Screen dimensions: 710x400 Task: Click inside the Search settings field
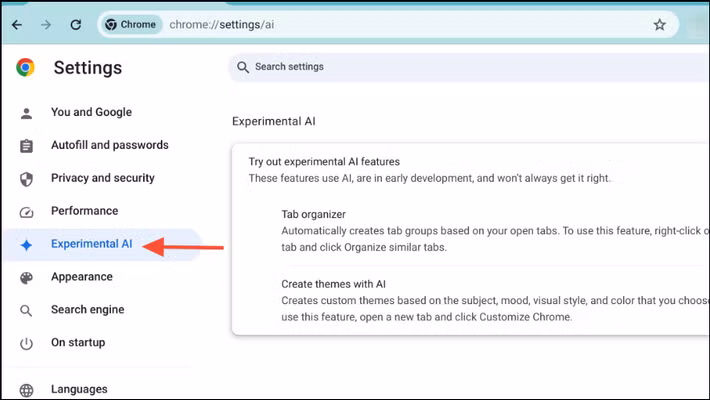click(469, 67)
